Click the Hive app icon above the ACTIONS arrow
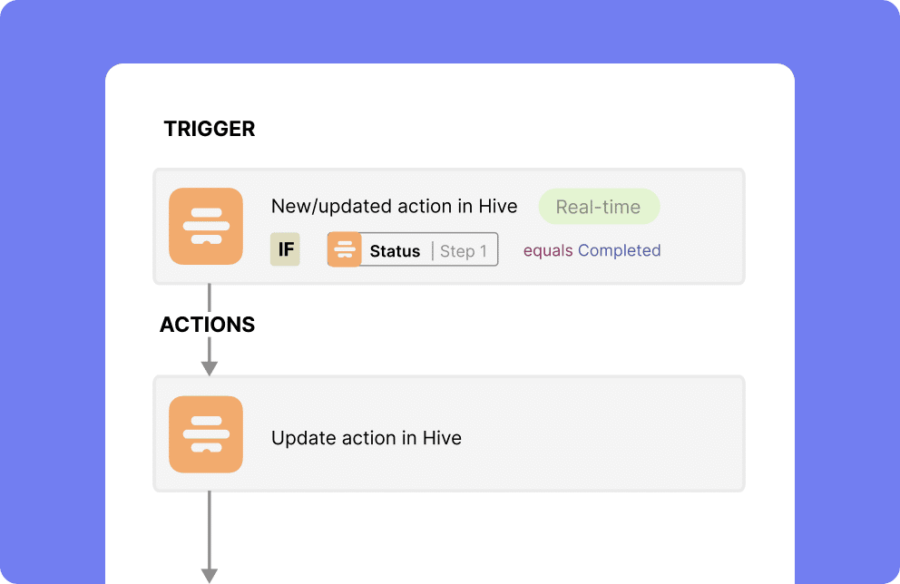 [206, 226]
